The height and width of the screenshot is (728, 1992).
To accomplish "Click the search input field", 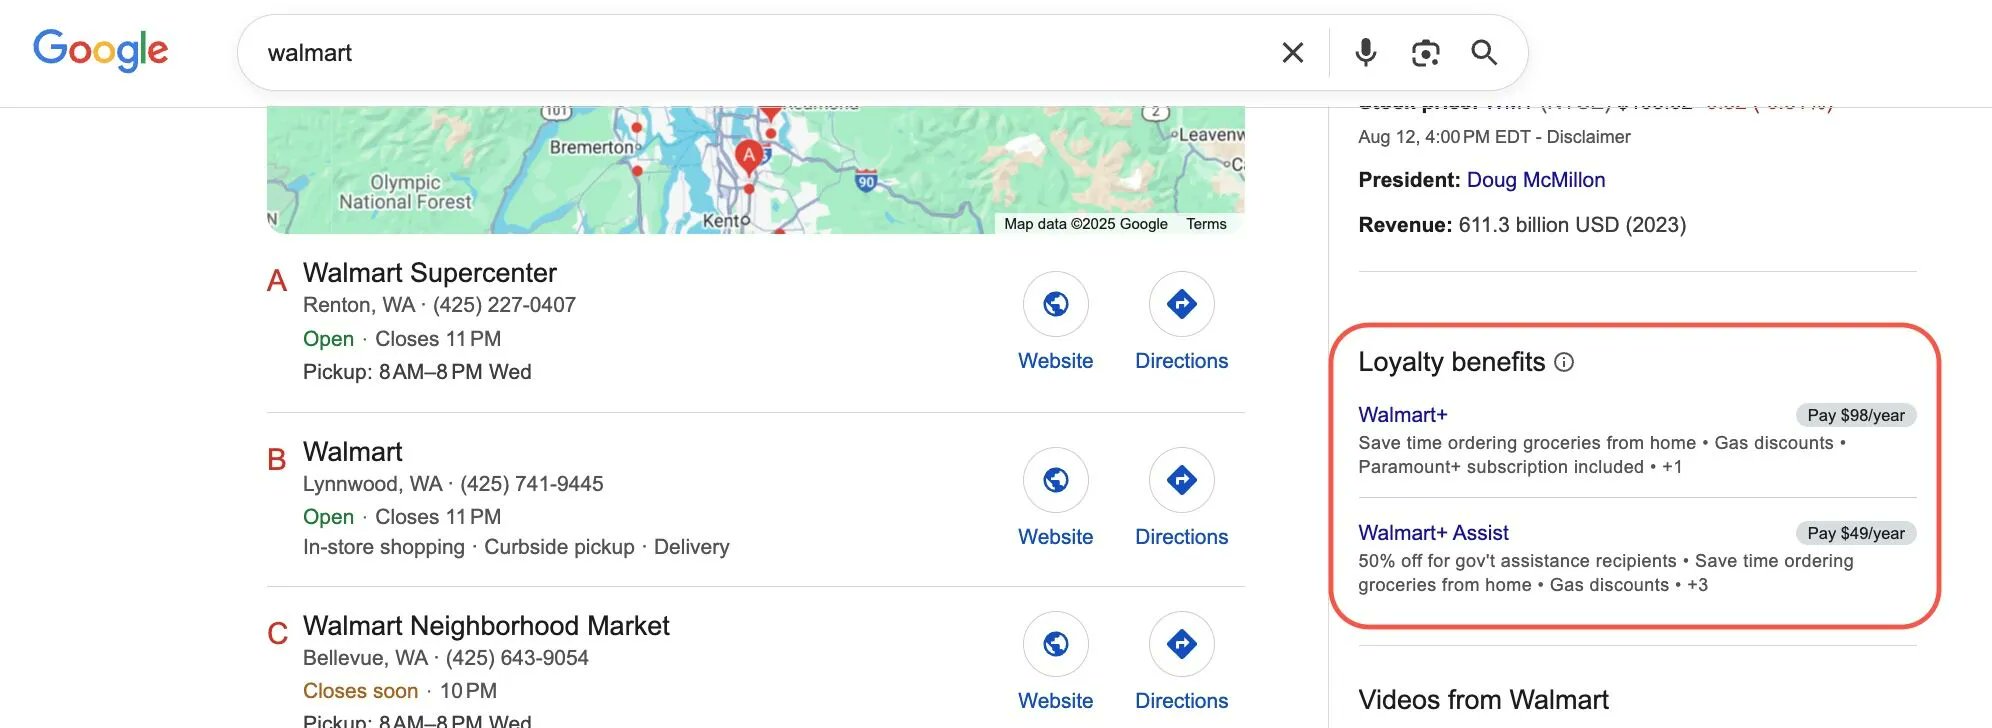I will (700, 52).
